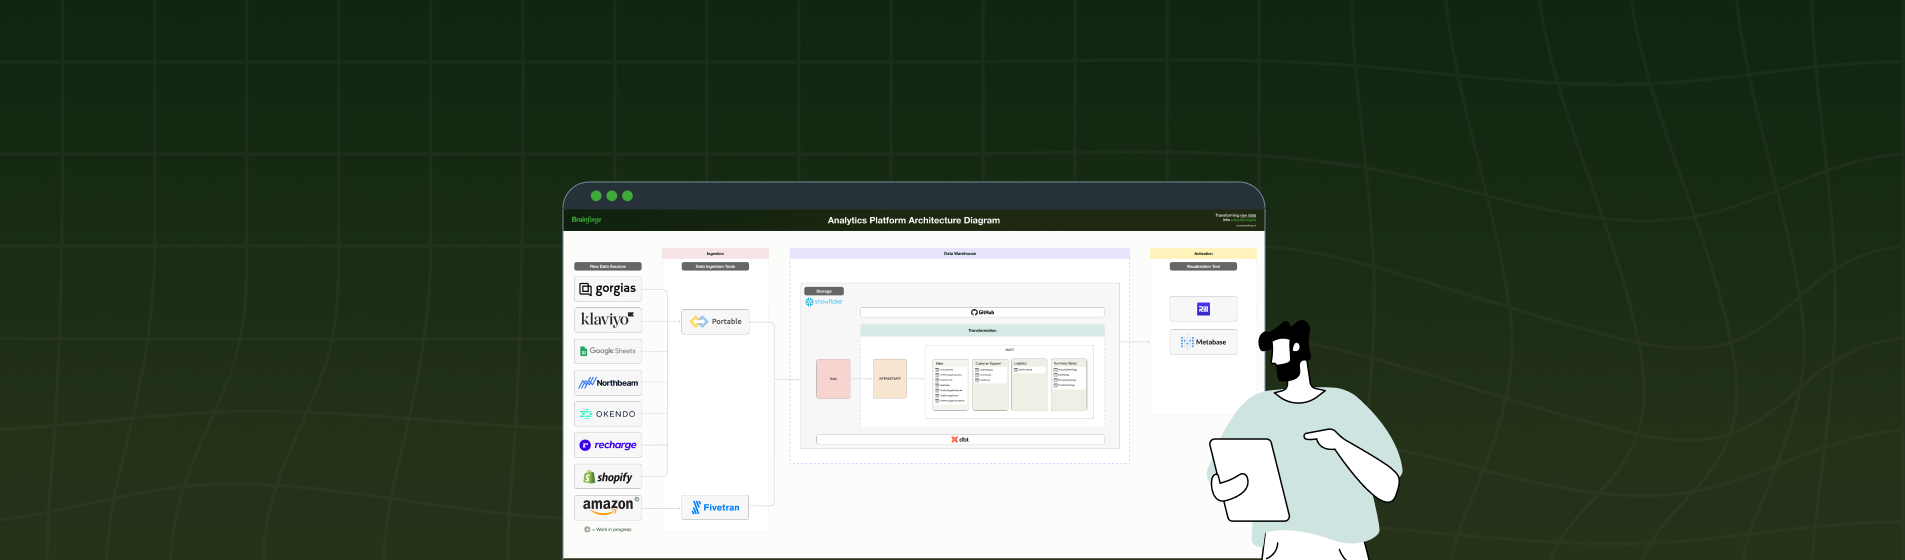Click the Rill visualization tool box
Image resolution: width=1905 pixels, height=560 pixels.
pyautogui.click(x=1203, y=309)
